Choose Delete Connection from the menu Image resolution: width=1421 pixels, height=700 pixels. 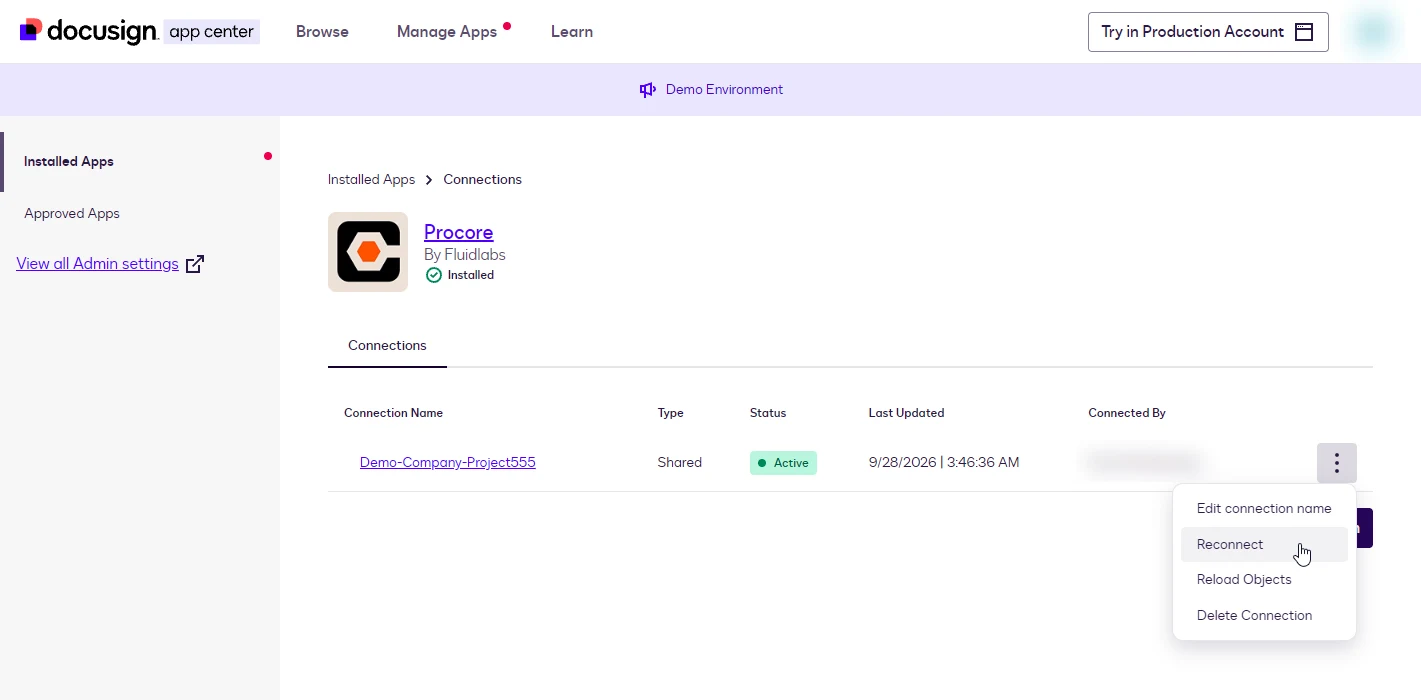coord(1264,615)
